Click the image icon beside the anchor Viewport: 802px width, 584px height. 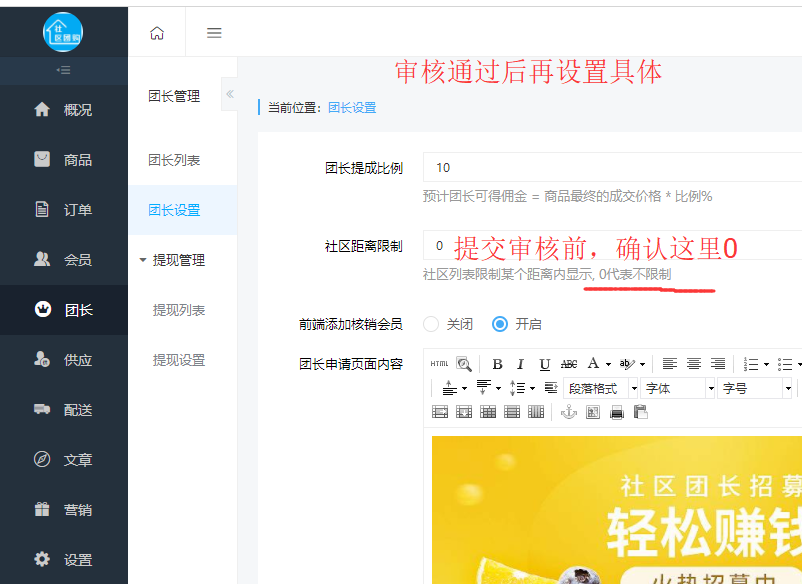593,412
